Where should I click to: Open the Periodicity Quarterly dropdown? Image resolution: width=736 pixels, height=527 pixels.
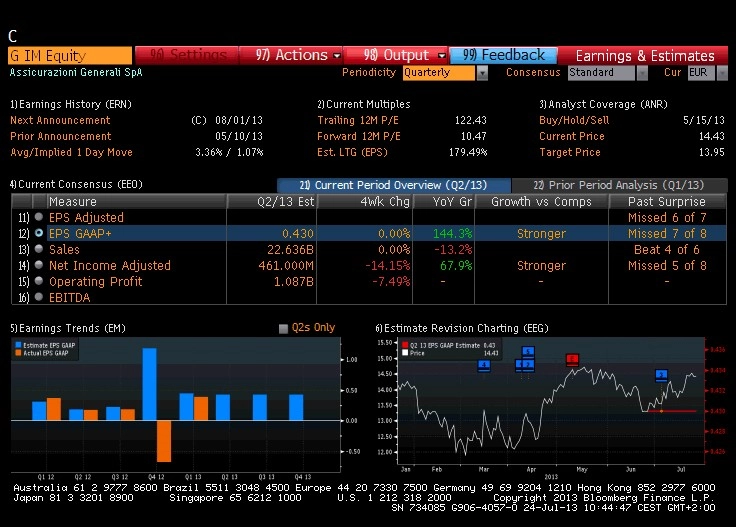click(x=482, y=73)
